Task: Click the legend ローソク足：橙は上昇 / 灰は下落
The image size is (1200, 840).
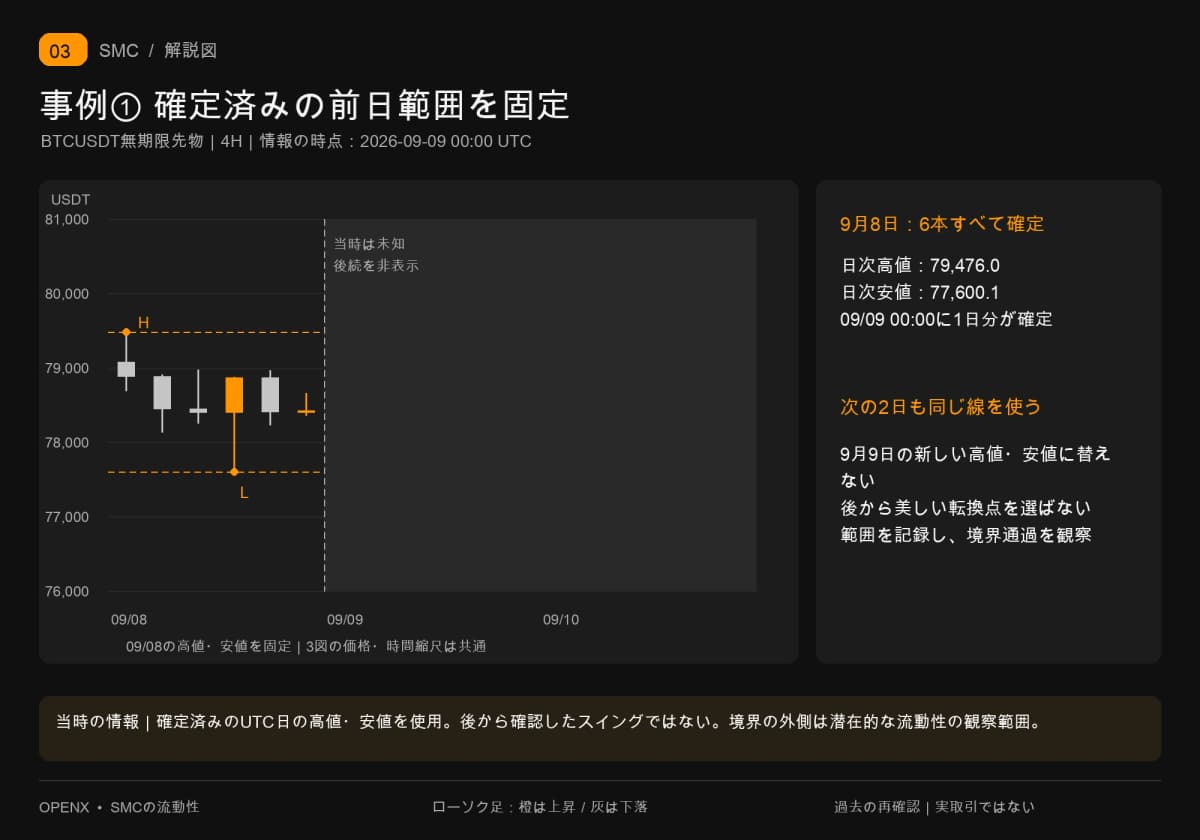Action: (540, 806)
